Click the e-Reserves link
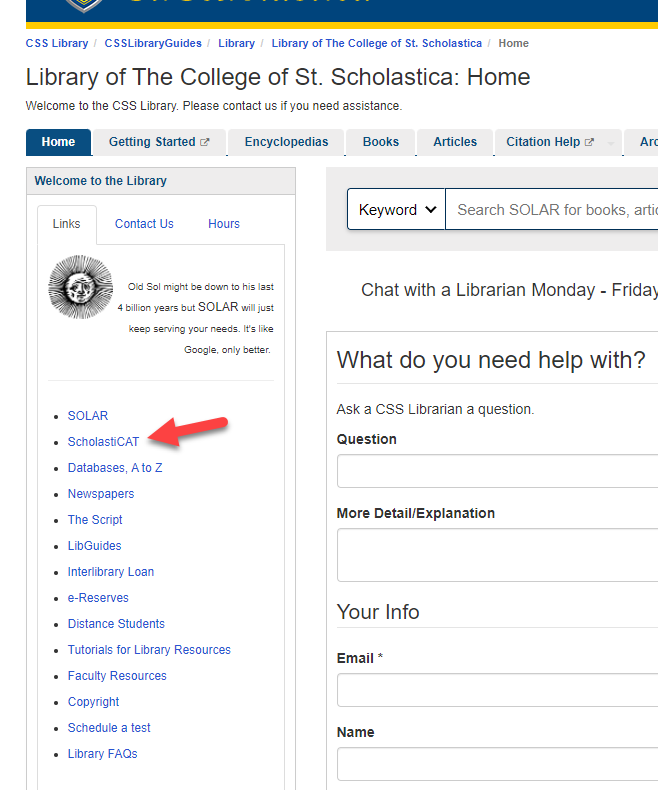 pos(98,598)
